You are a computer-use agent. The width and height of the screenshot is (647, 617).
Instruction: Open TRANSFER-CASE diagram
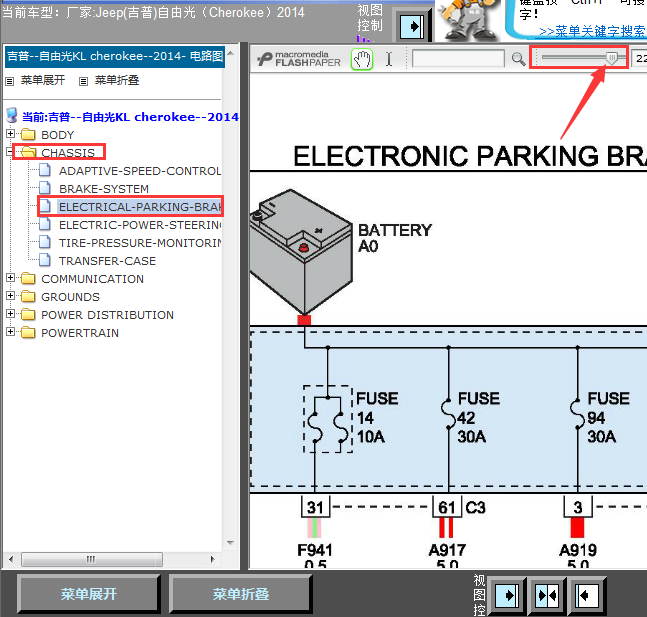(x=107, y=261)
